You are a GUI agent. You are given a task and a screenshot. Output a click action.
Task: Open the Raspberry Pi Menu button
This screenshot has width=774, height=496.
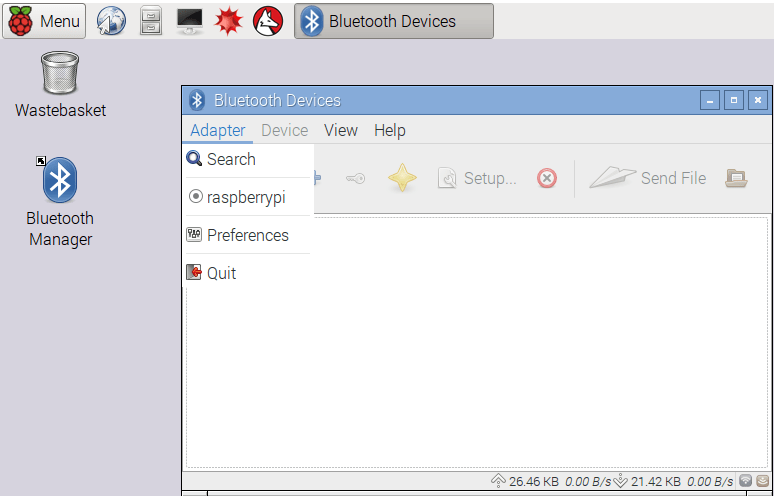click(x=44, y=21)
